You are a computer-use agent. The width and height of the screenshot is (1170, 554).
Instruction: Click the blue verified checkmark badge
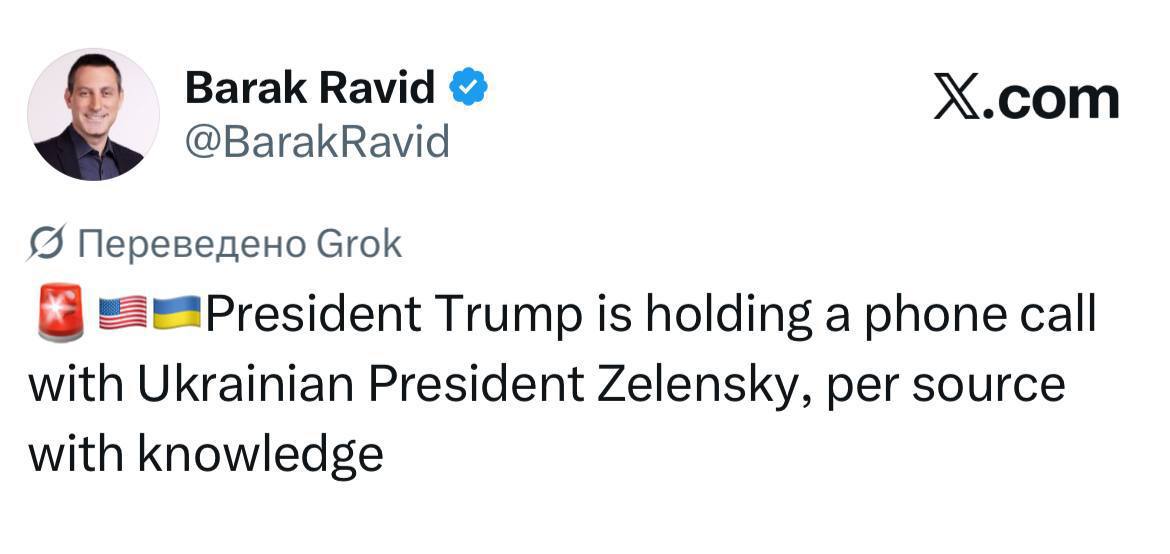(x=467, y=89)
